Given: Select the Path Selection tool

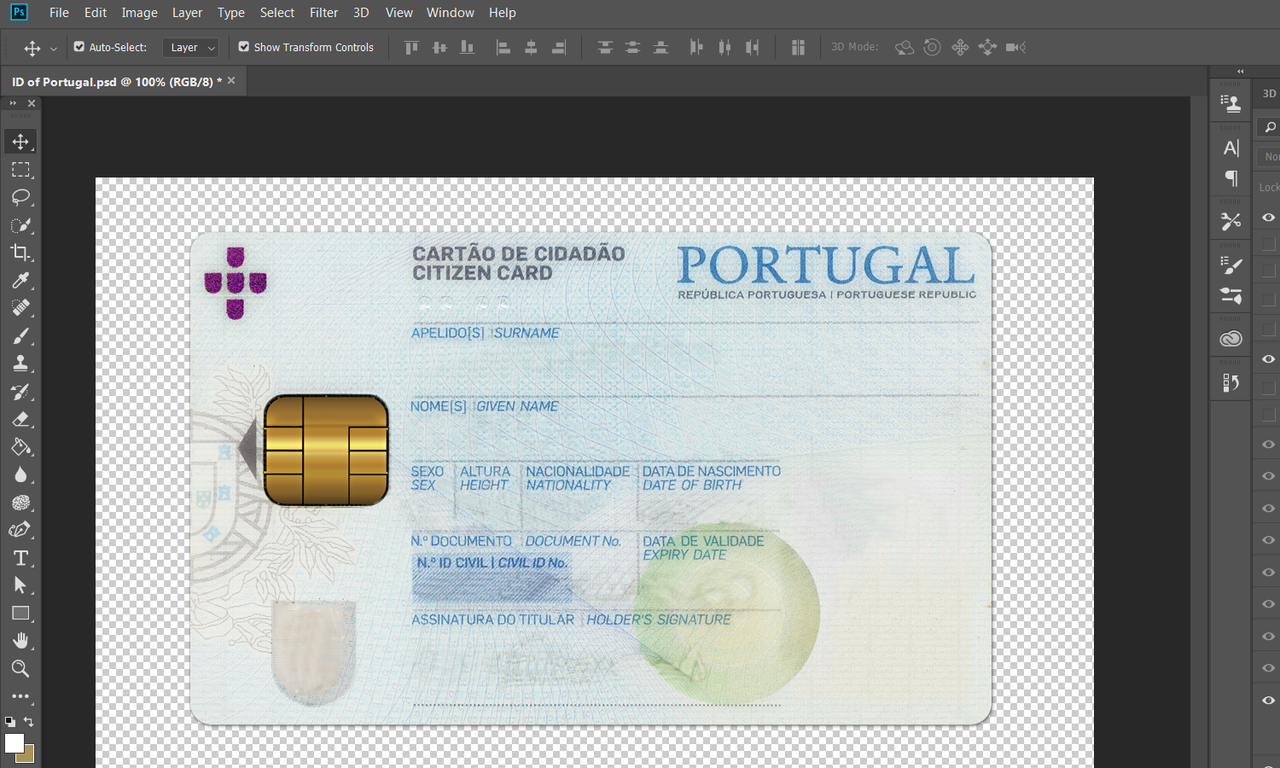Looking at the screenshot, I should 20,586.
